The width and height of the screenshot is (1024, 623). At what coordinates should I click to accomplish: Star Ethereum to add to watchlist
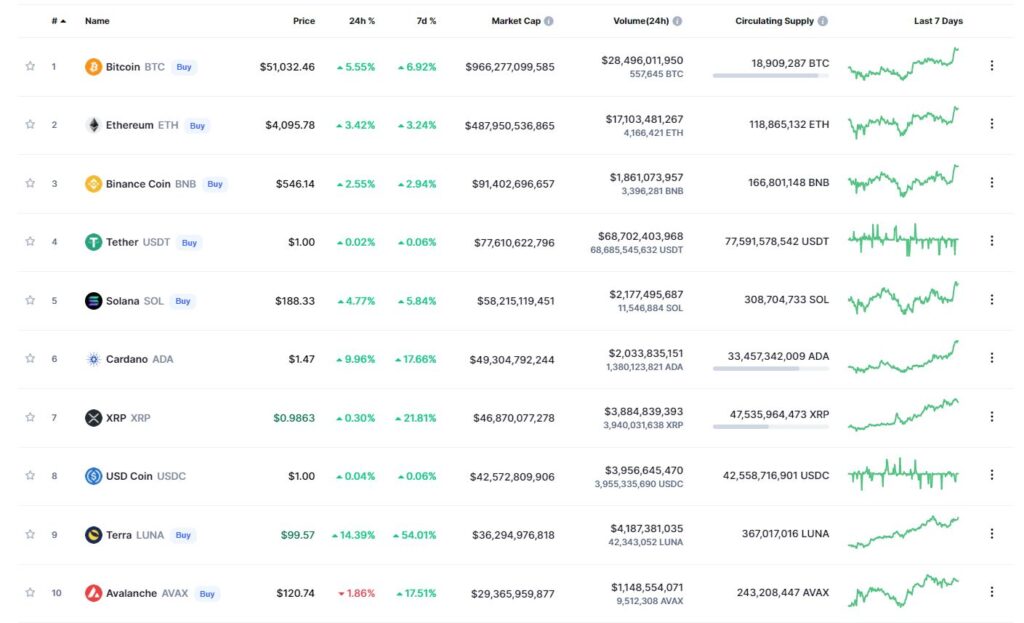pyautogui.click(x=30, y=124)
